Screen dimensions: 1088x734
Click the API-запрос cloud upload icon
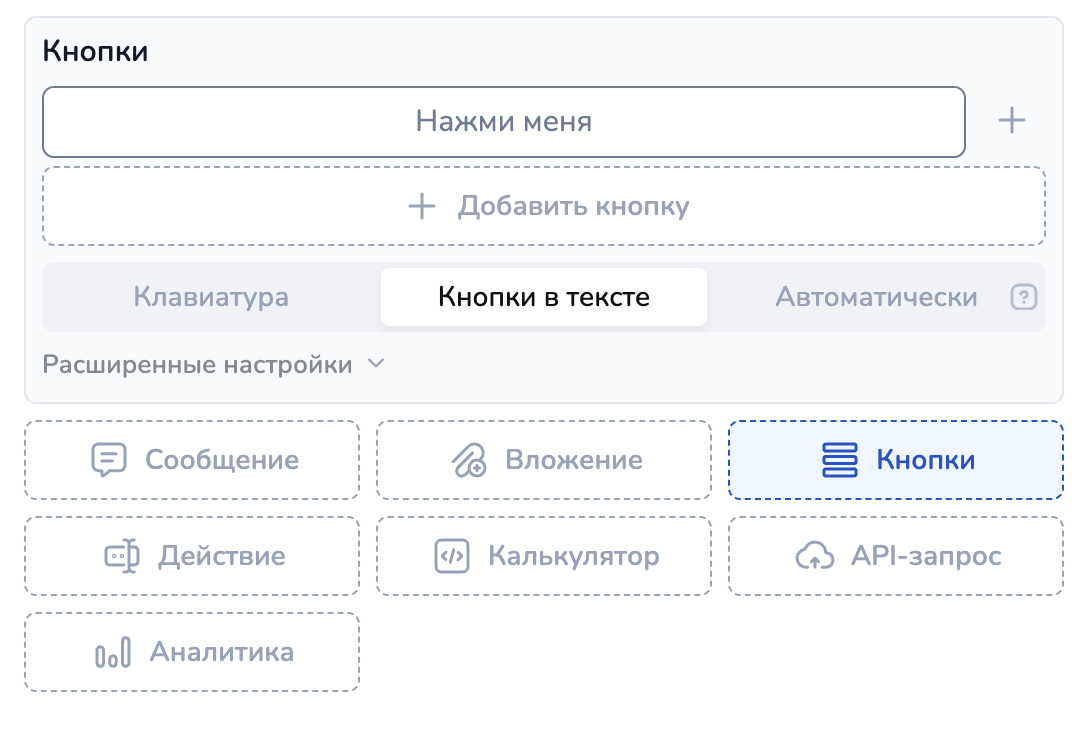(814, 556)
